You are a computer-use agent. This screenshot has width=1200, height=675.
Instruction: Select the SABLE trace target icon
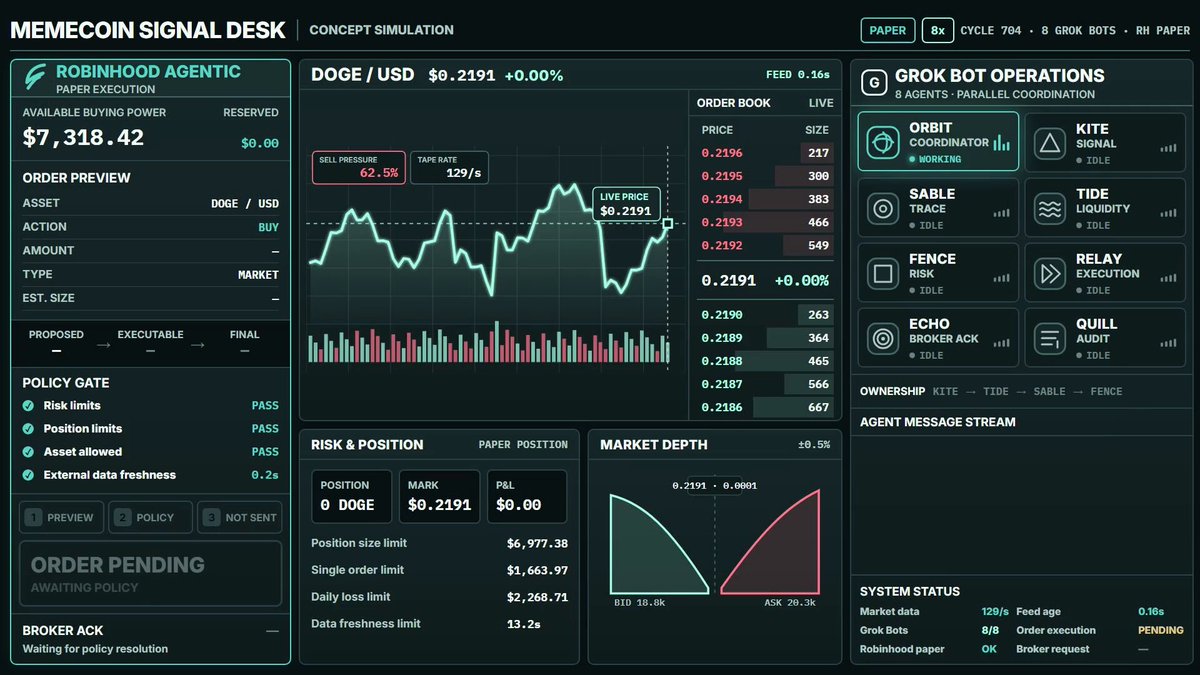coord(882,209)
